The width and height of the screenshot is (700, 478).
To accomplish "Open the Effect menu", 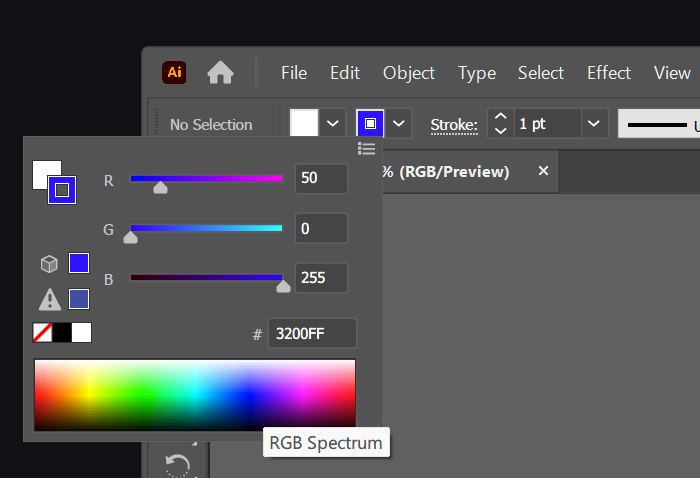I will (x=609, y=73).
